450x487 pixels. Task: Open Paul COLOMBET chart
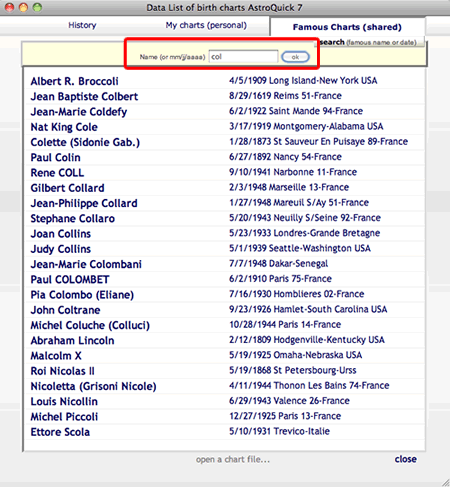click(70, 280)
